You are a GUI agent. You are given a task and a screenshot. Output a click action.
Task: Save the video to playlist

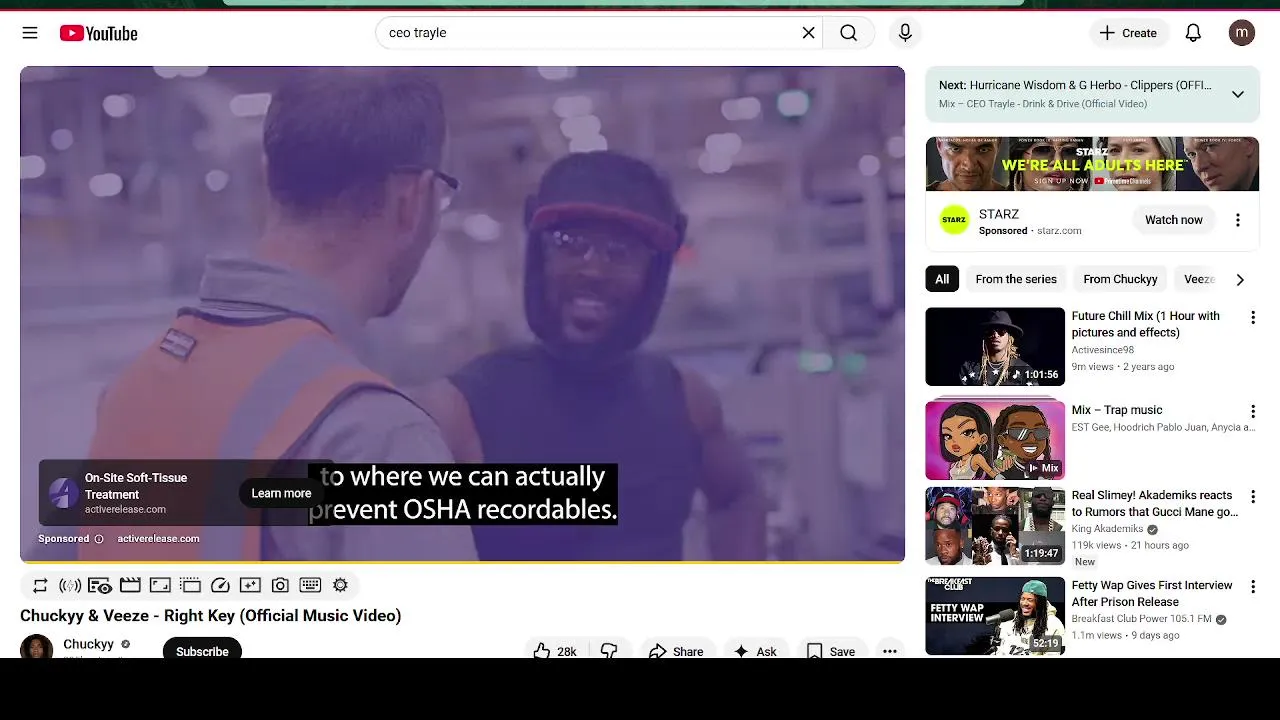[x=831, y=651]
